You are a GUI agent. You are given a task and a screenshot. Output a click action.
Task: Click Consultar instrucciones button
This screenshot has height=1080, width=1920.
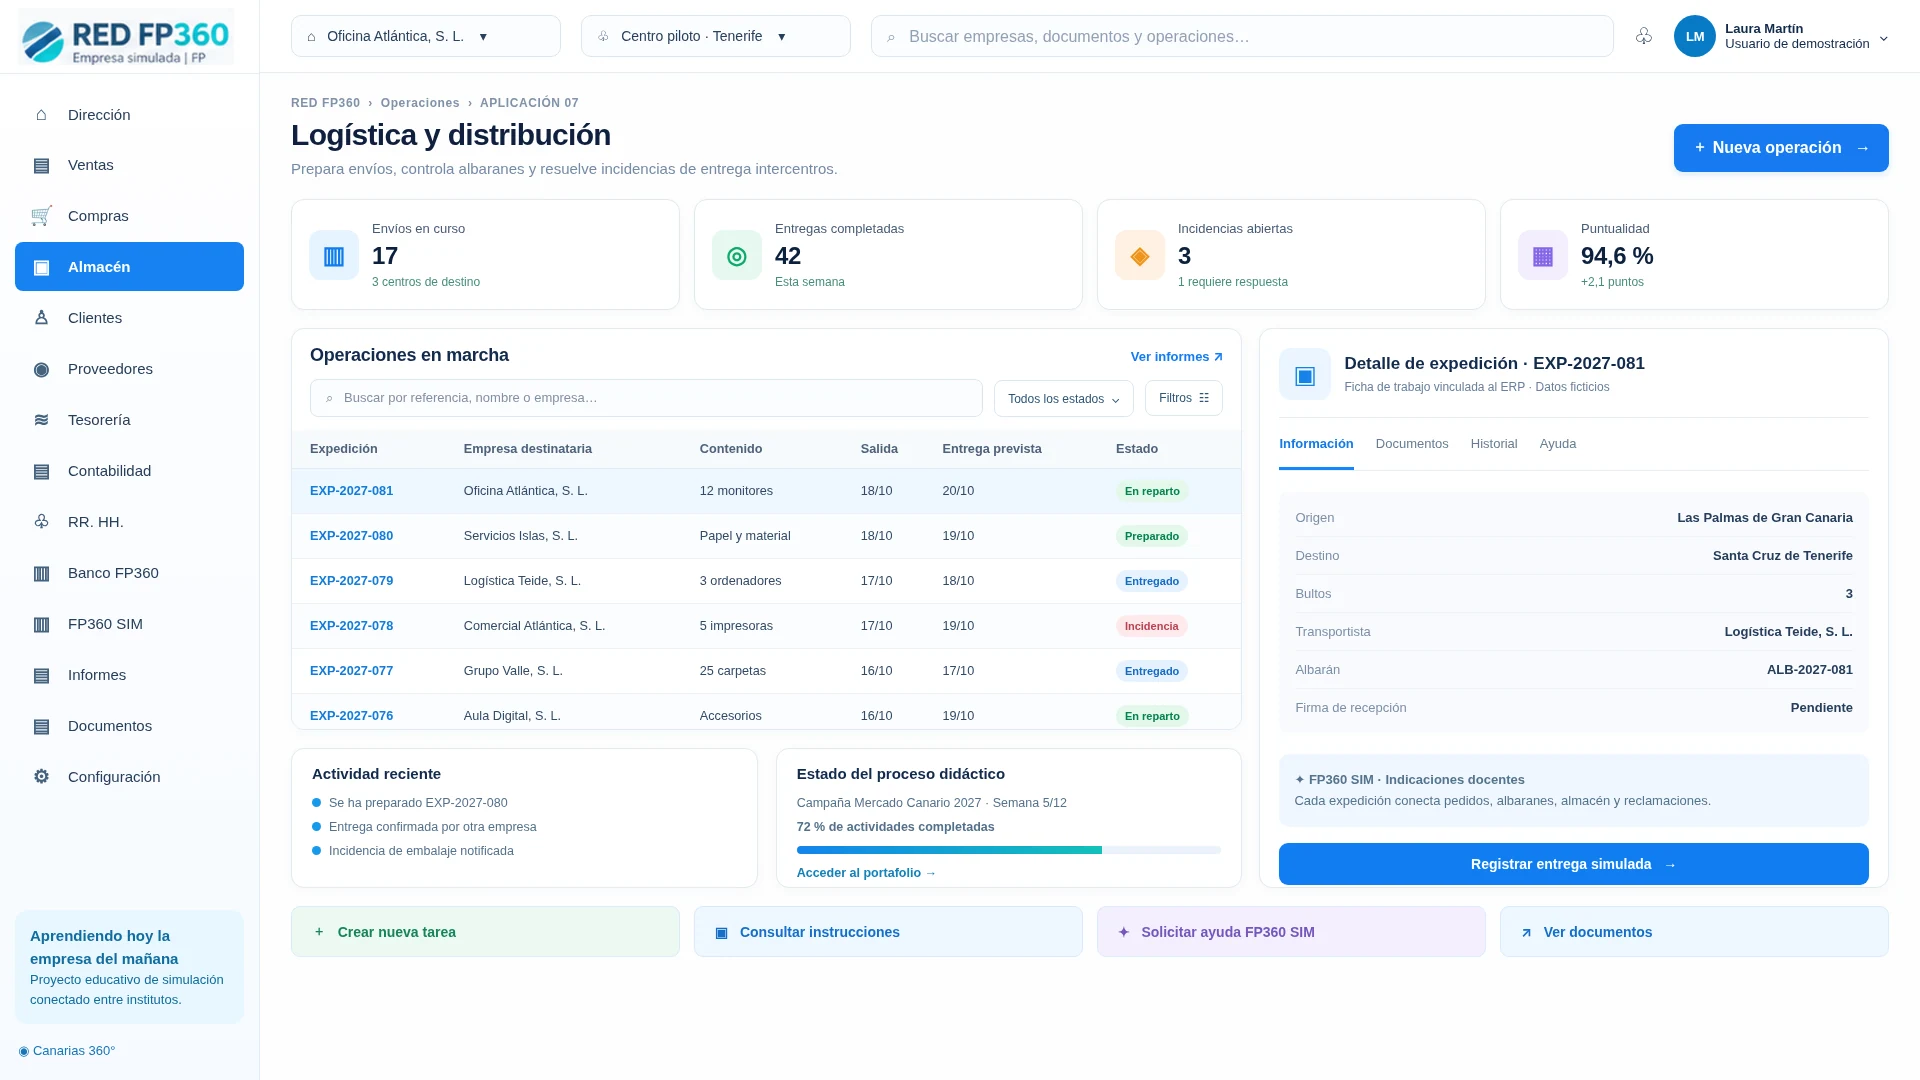click(x=888, y=932)
